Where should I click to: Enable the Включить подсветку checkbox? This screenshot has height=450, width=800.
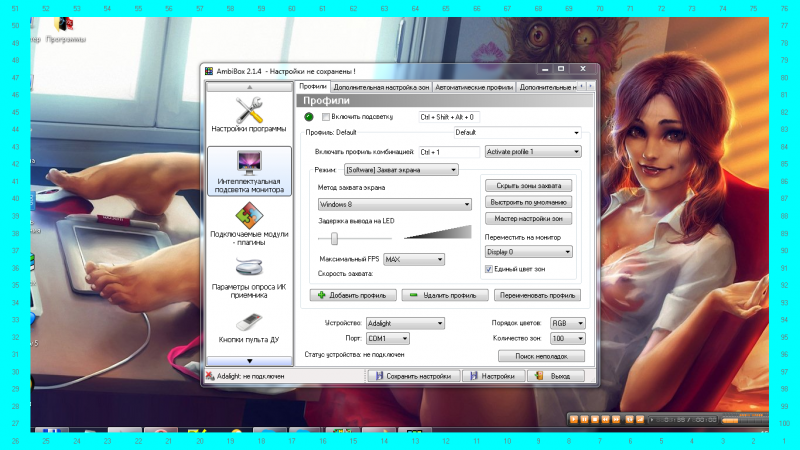(326, 117)
